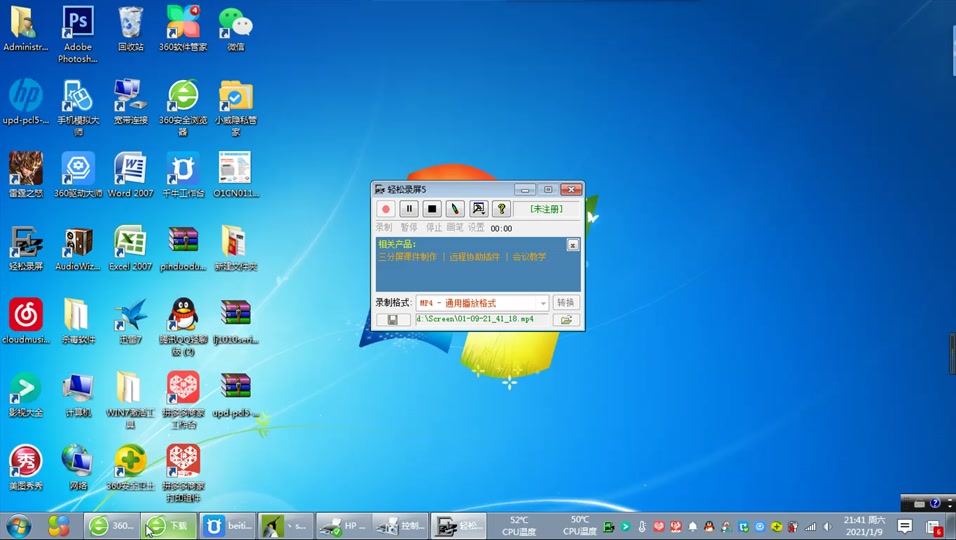Viewport: 956px width, 540px height.
Task: Open the screen recorder settings icon
Action: [478, 209]
